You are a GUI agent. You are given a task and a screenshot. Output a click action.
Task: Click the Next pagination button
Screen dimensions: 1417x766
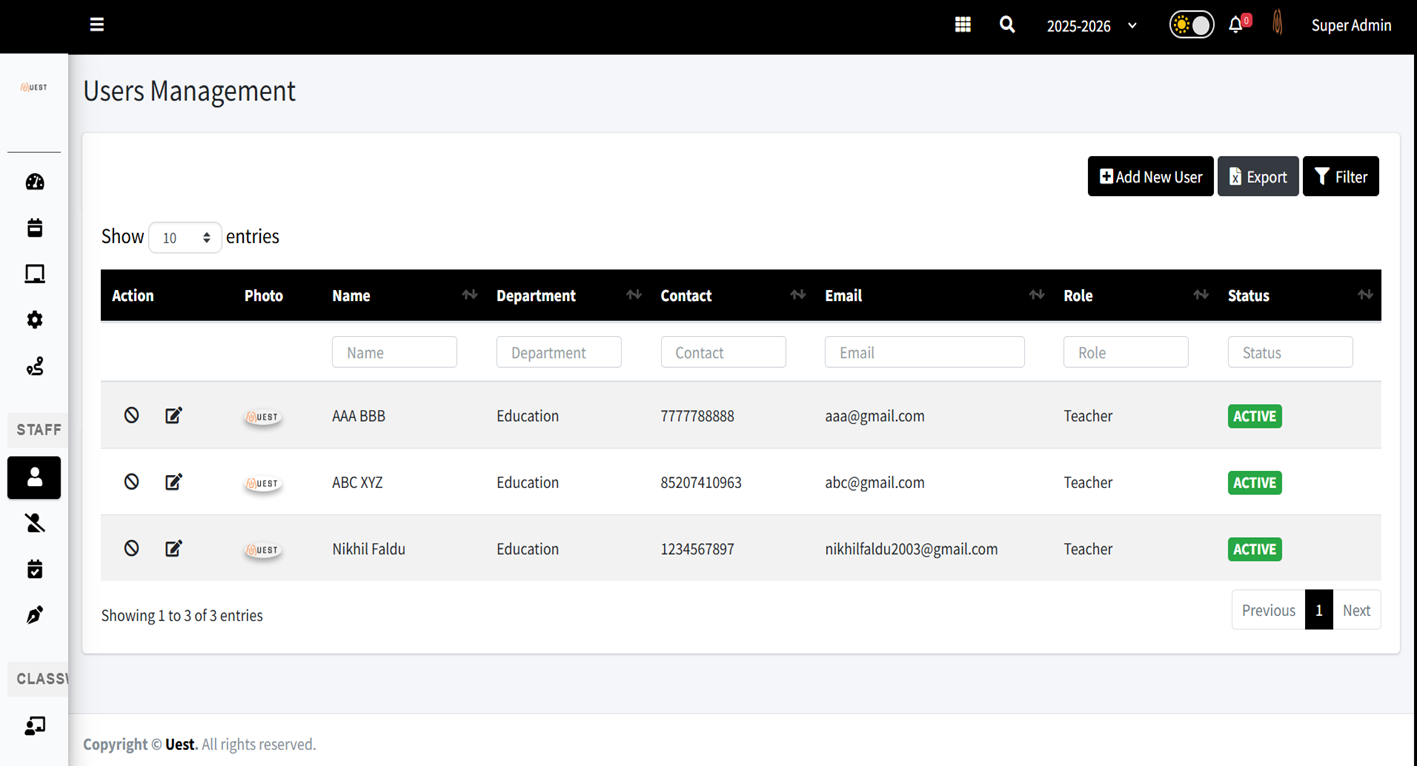pos(1356,610)
